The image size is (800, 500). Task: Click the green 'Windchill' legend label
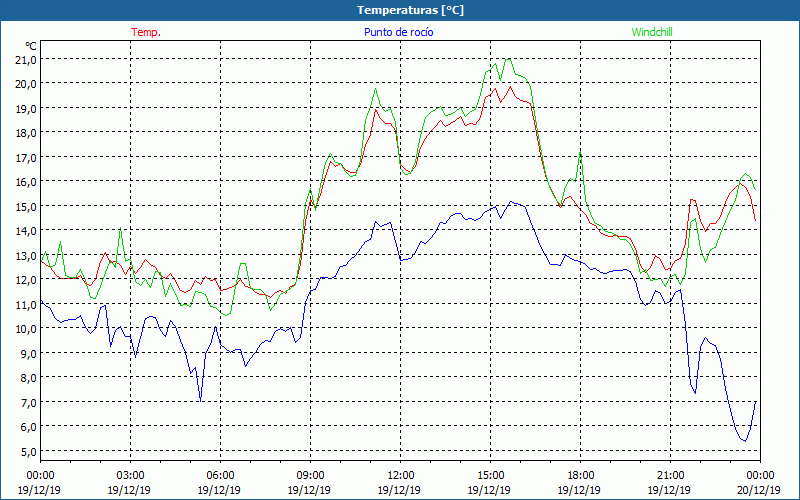(x=652, y=32)
